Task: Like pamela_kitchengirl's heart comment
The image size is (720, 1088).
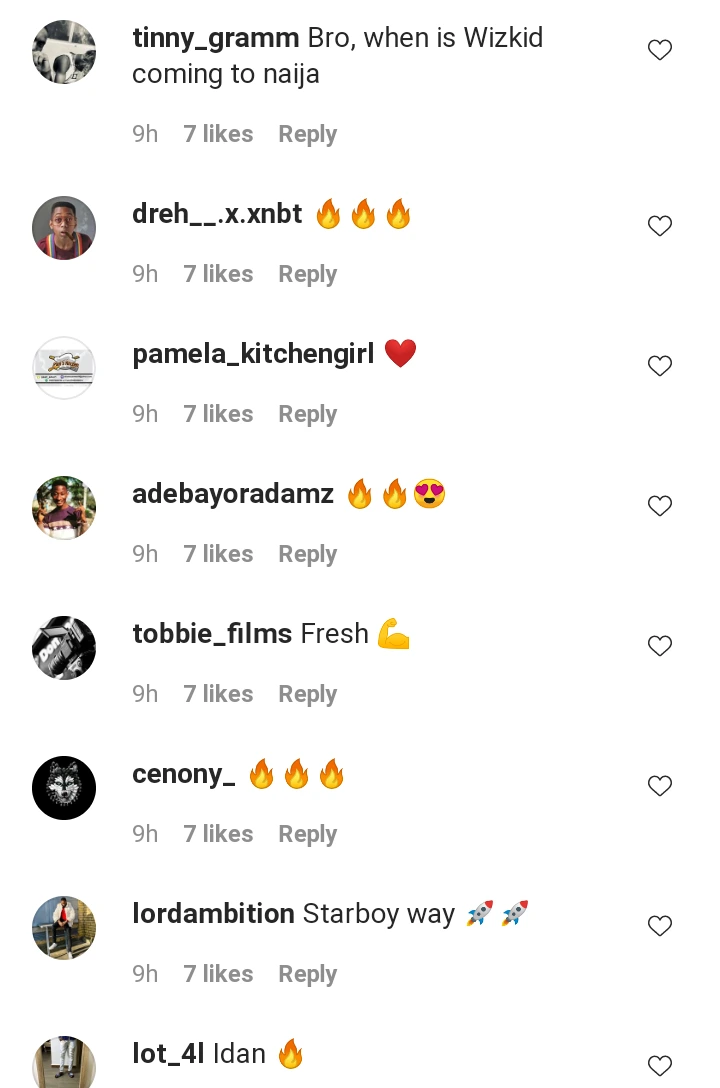Action: pos(660,366)
